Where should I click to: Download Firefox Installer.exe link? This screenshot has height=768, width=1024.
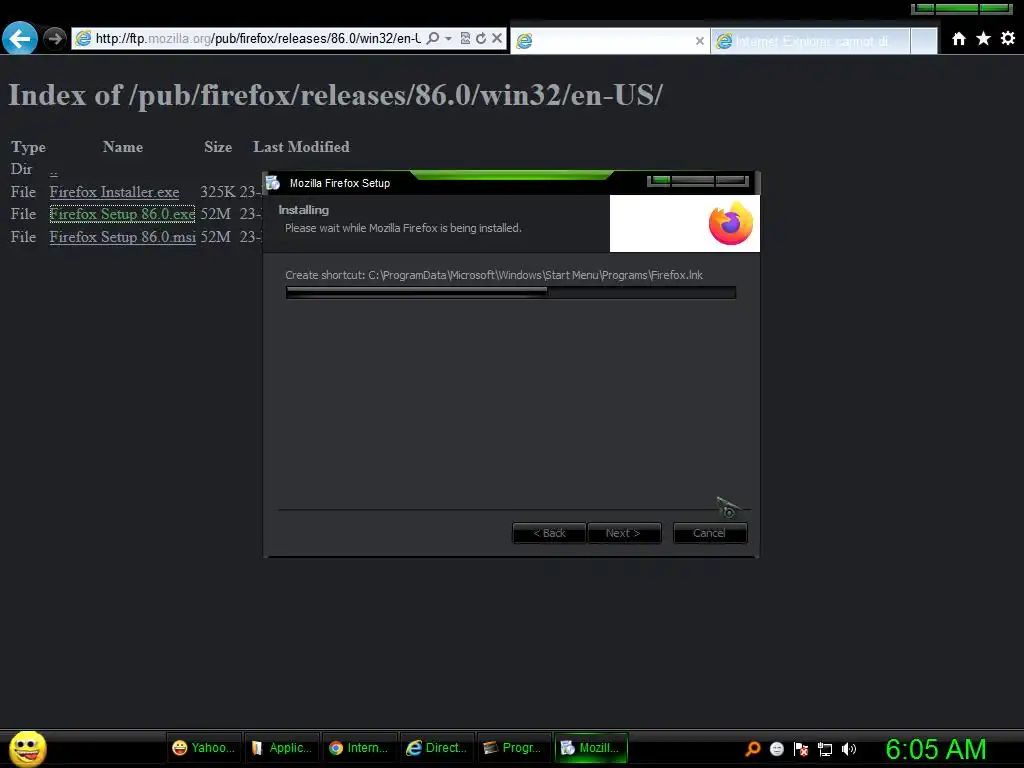[114, 192]
